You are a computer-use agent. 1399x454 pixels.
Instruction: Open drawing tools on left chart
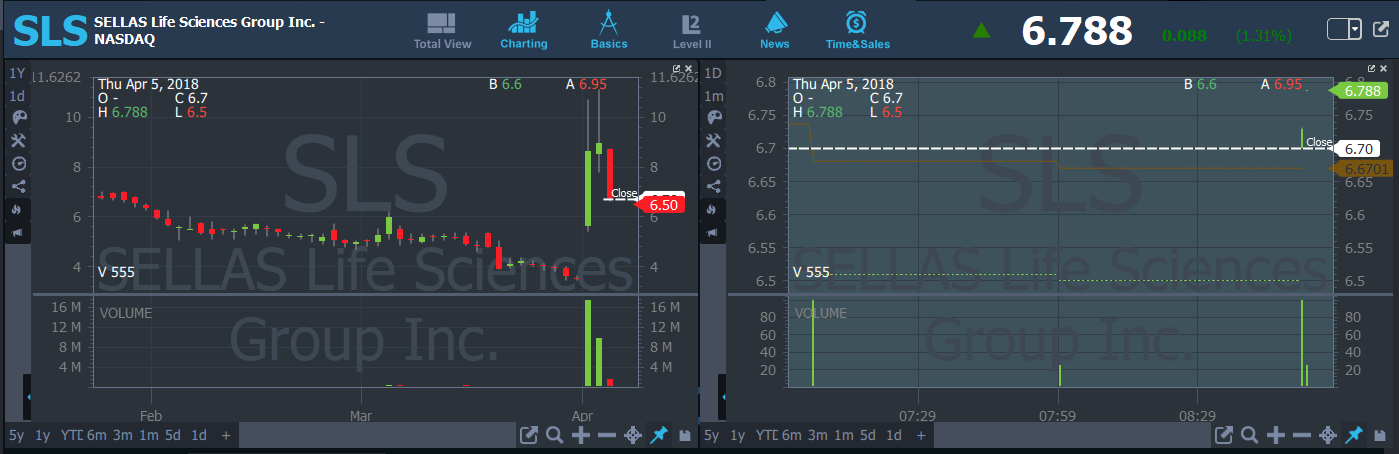(17, 140)
